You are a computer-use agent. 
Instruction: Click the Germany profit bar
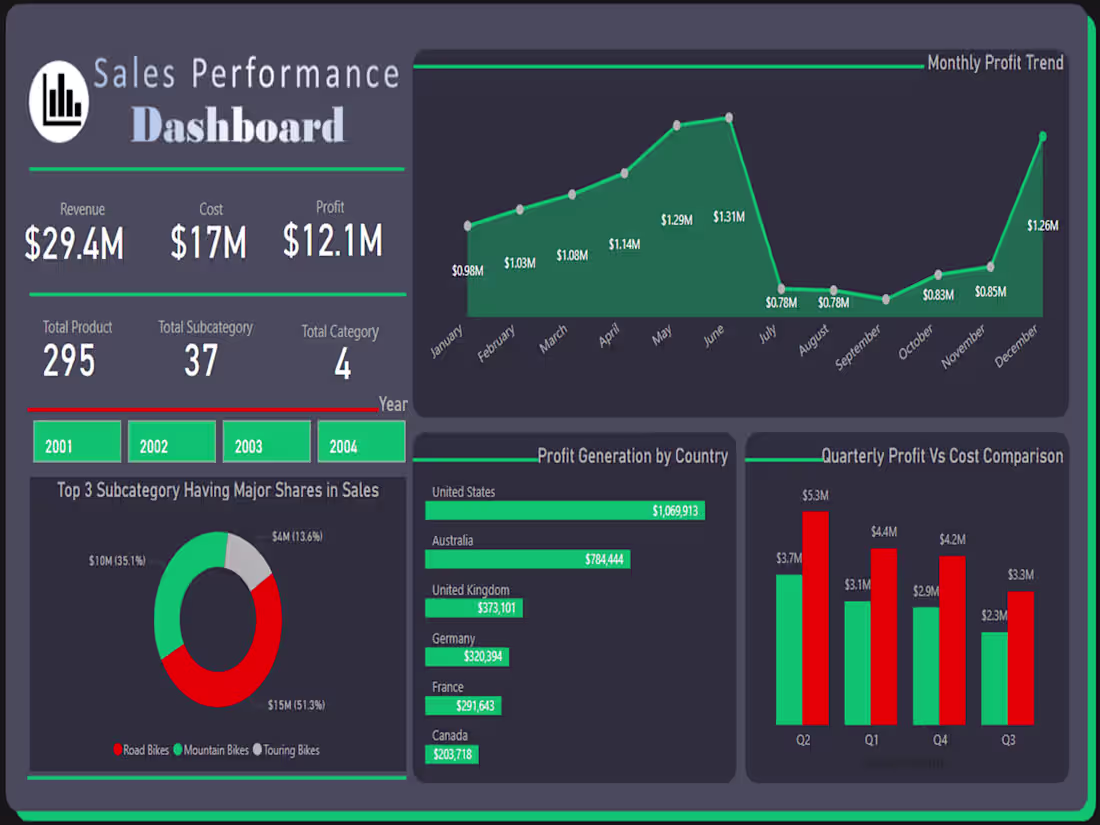pyautogui.click(x=467, y=657)
